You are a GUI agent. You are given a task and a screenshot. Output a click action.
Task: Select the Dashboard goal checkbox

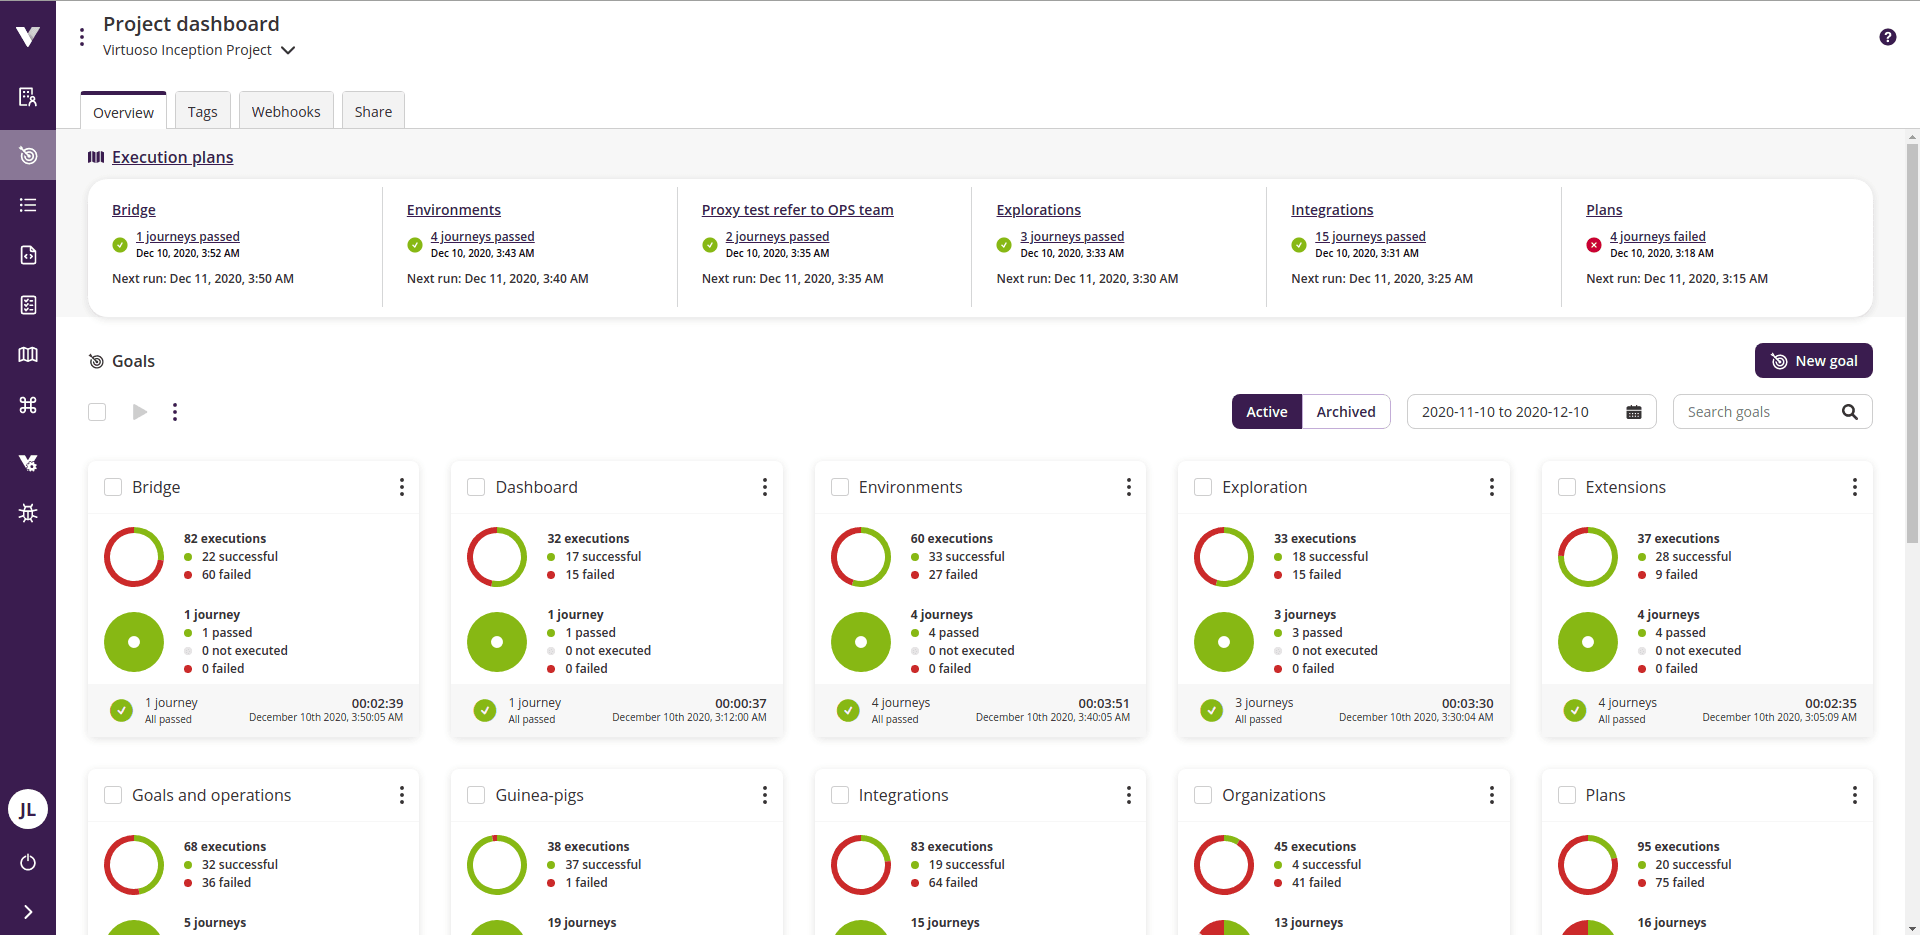476,487
